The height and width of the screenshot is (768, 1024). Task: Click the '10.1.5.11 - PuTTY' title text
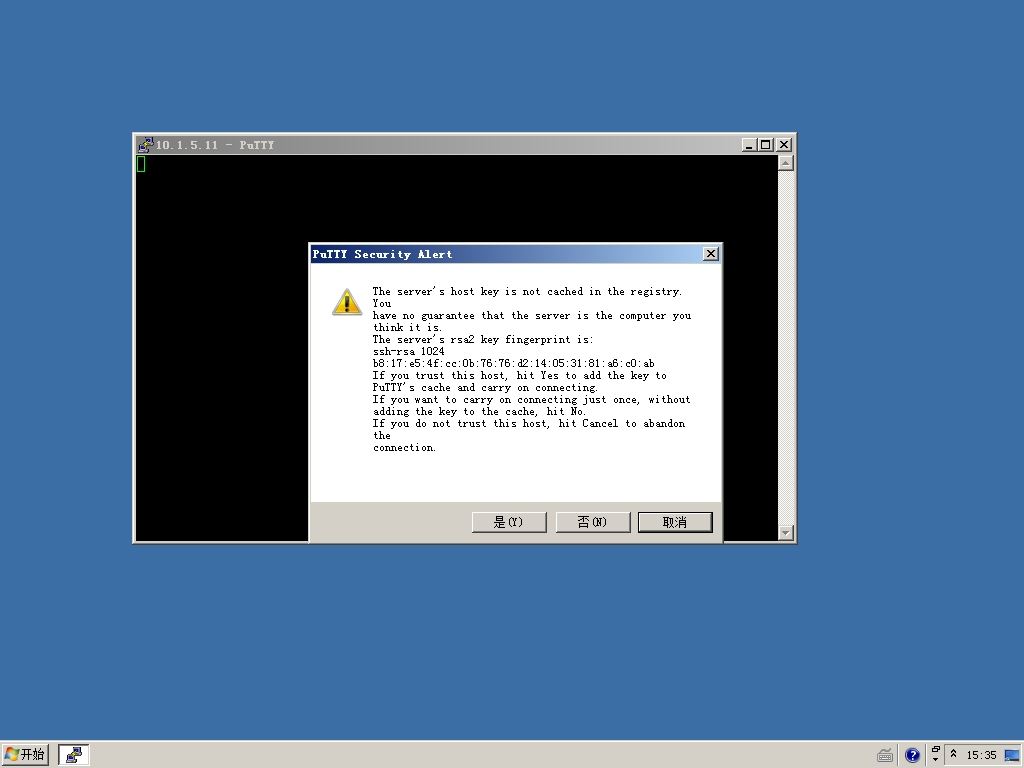click(215, 145)
